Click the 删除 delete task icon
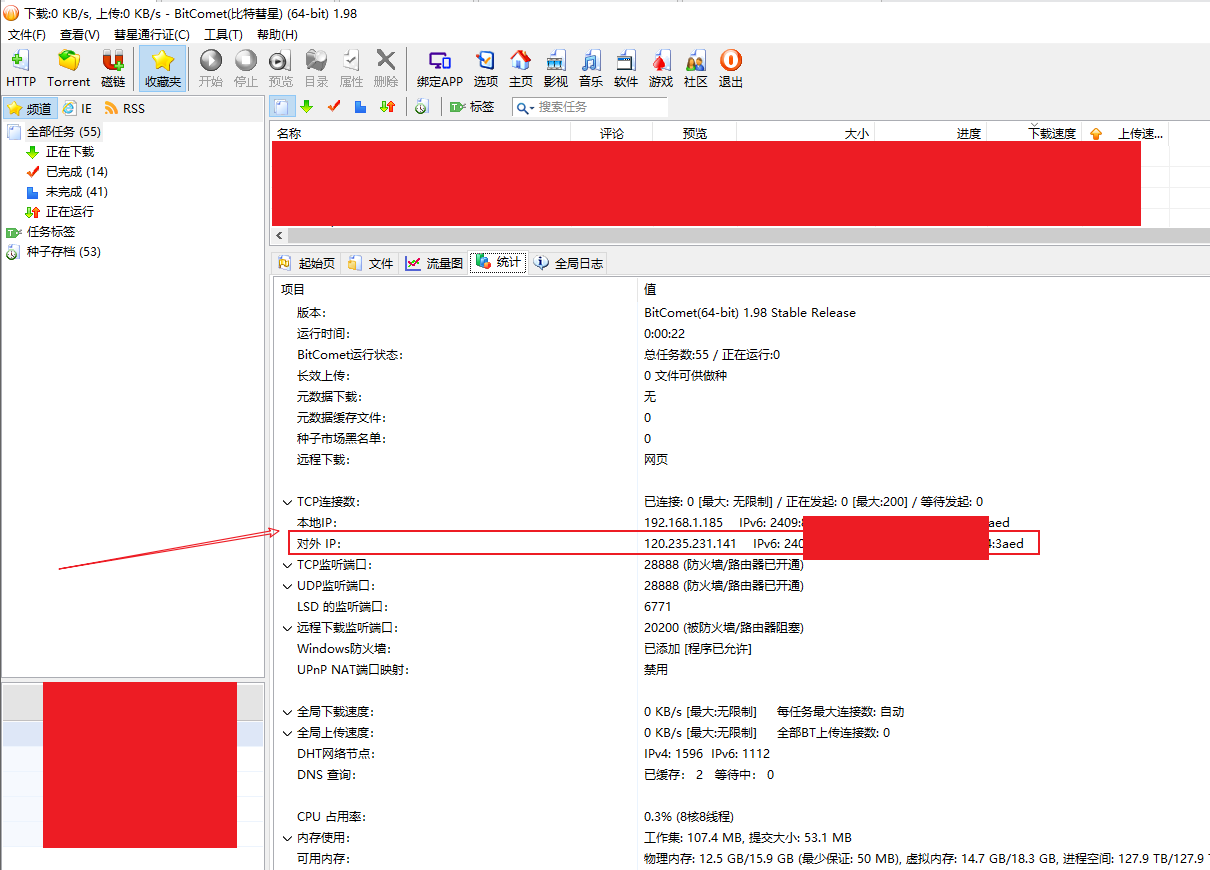Screen dimensions: 1210x870 coord(386,68)
